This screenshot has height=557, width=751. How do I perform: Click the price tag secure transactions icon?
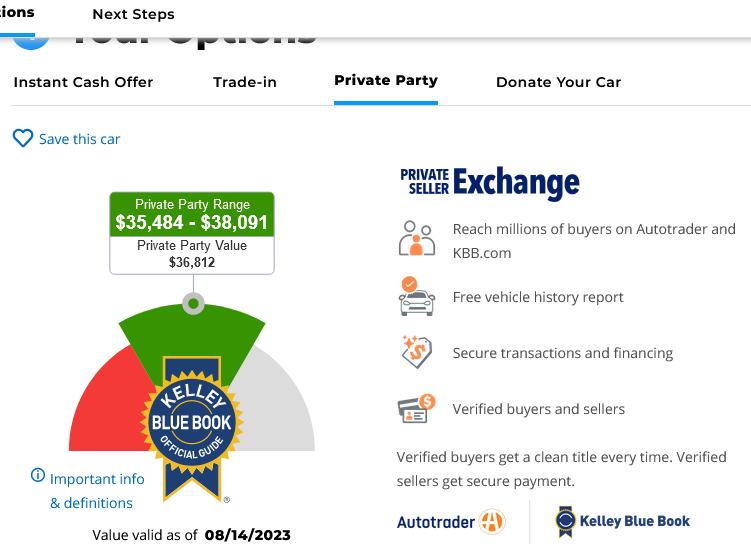point(417,352)
